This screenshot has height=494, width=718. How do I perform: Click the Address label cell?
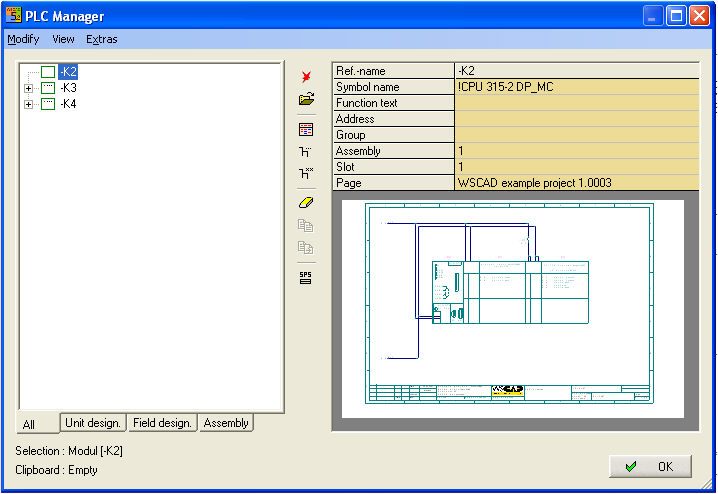[393, 119]
